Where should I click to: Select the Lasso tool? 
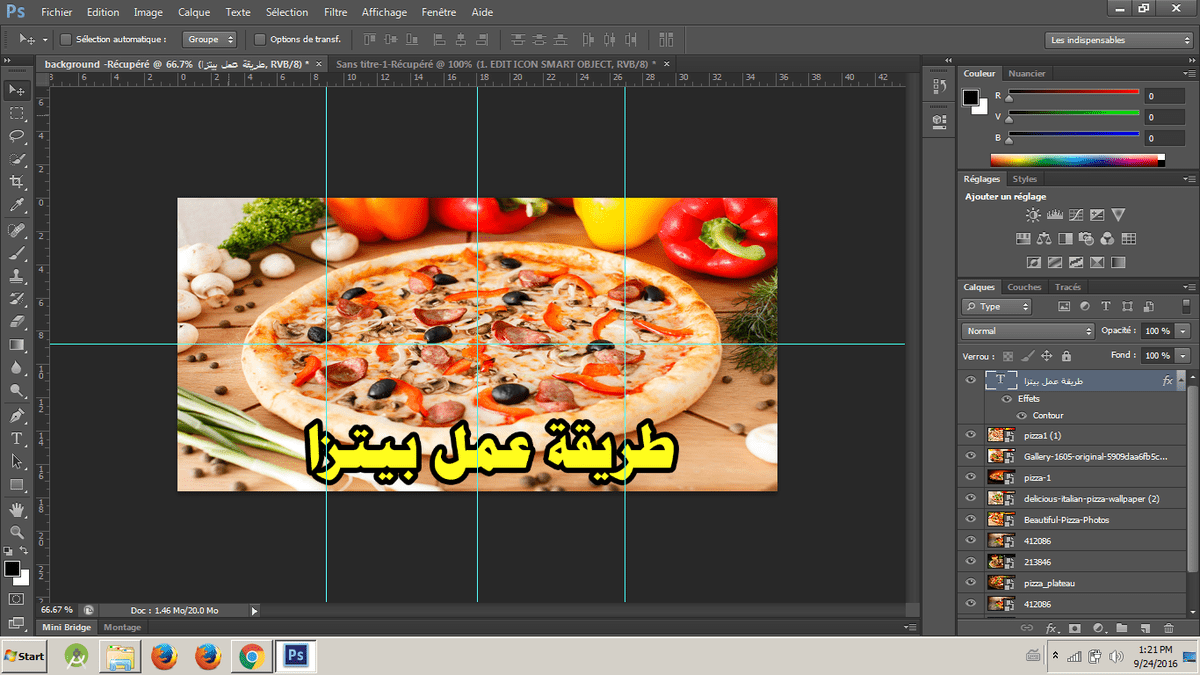coord(17,136)
